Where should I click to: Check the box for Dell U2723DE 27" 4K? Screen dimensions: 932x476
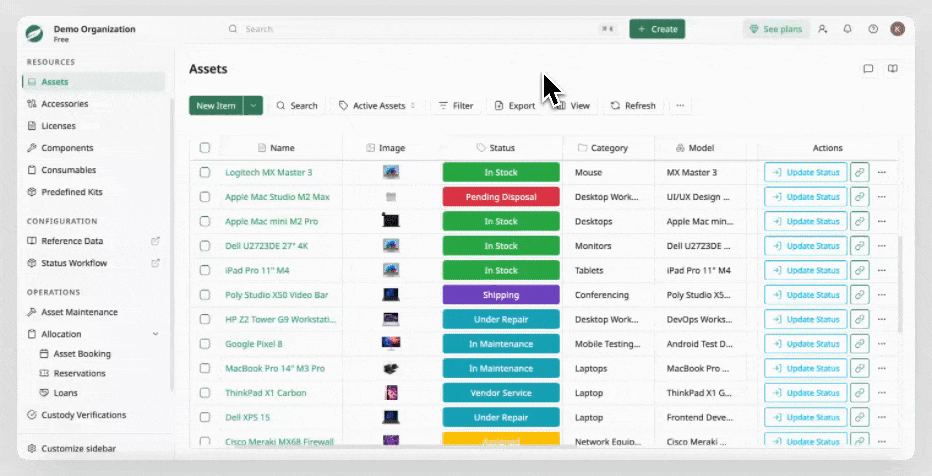[x=204, y=246]
